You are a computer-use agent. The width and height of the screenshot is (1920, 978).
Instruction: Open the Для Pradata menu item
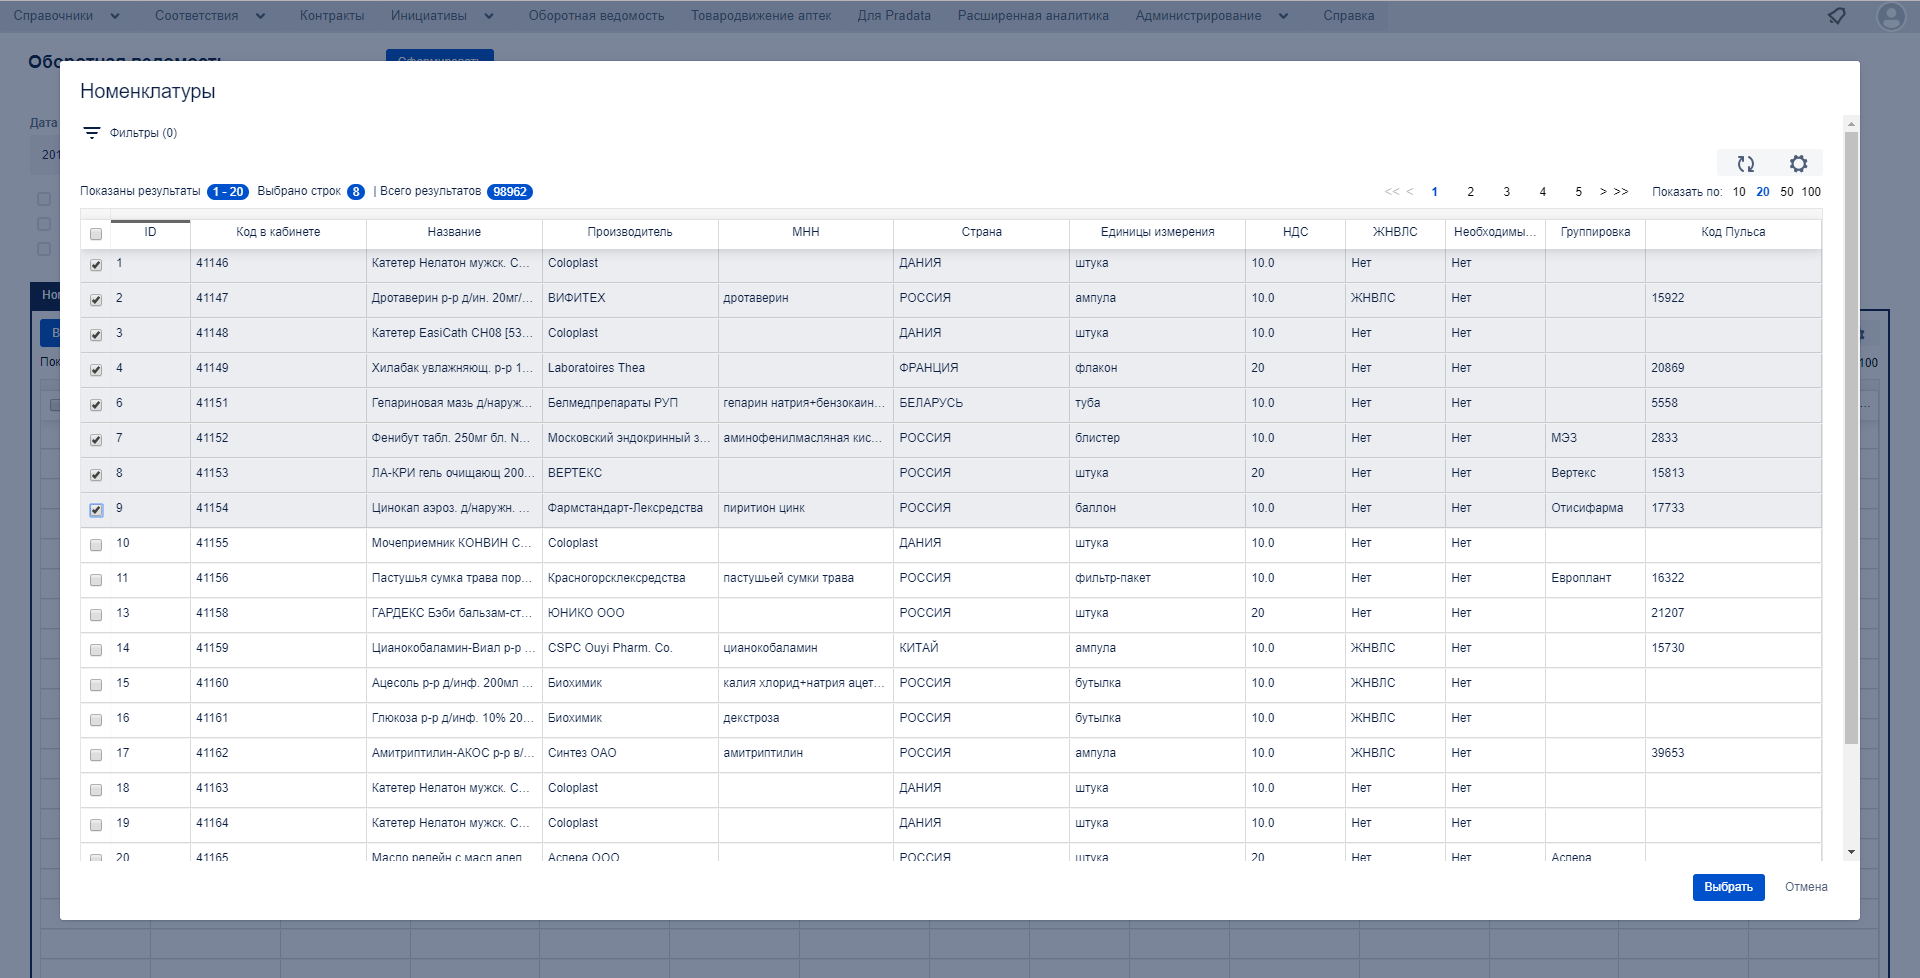pyautogui.click(x=894, y=16)
